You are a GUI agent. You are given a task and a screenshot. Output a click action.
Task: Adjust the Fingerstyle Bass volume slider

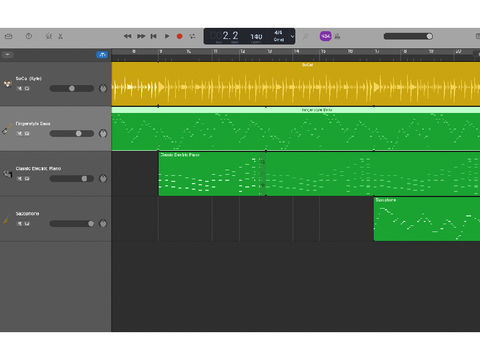coord(72,133)
